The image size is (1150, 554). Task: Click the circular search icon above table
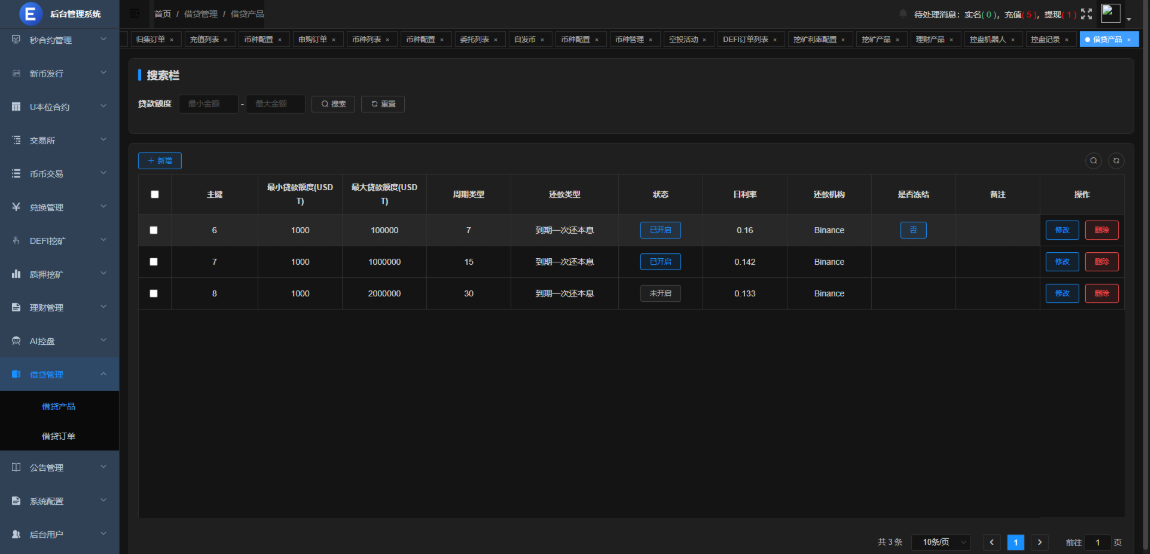pyautogui.click(x=1094, y=160)
